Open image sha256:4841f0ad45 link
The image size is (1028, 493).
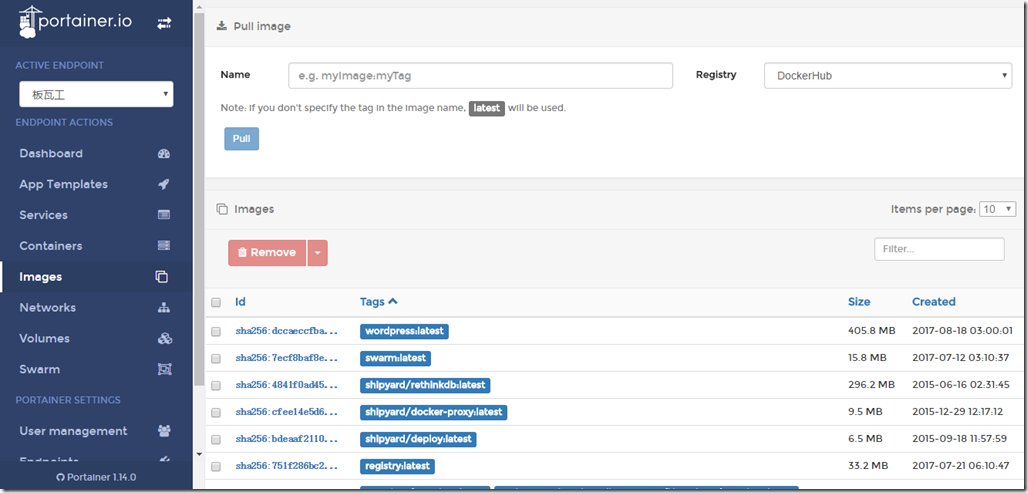point(287,385)
